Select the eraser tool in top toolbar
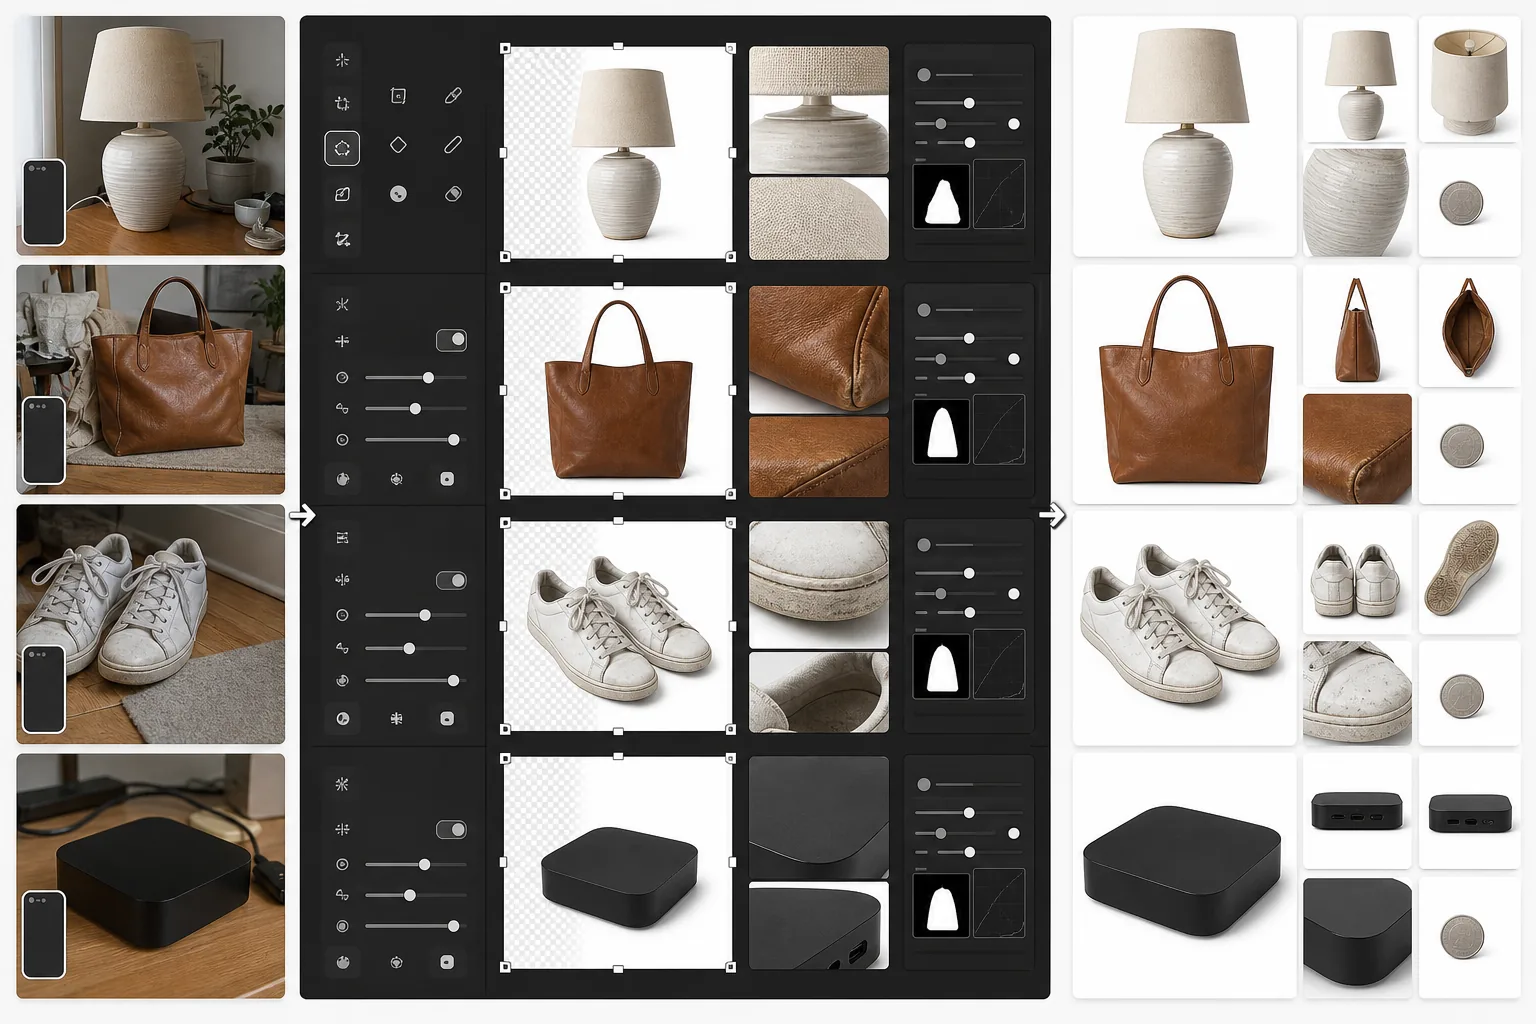This screenshot has height=1024, width=1536. coord(453,194)
